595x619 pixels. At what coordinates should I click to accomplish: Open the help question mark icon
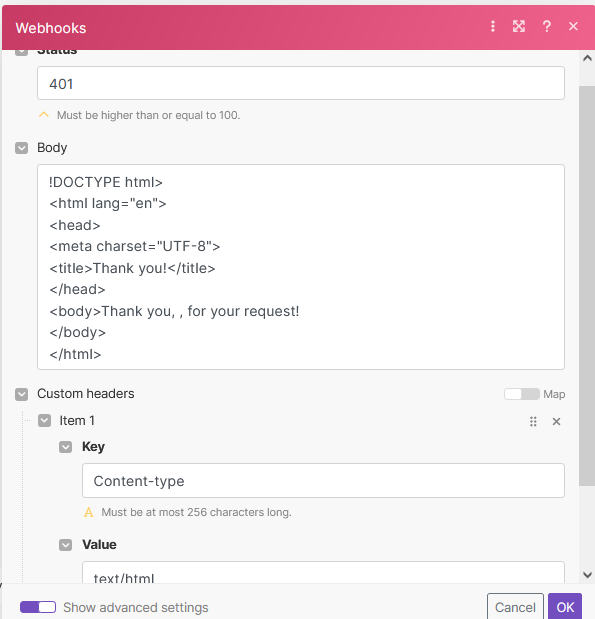point(547,26)
